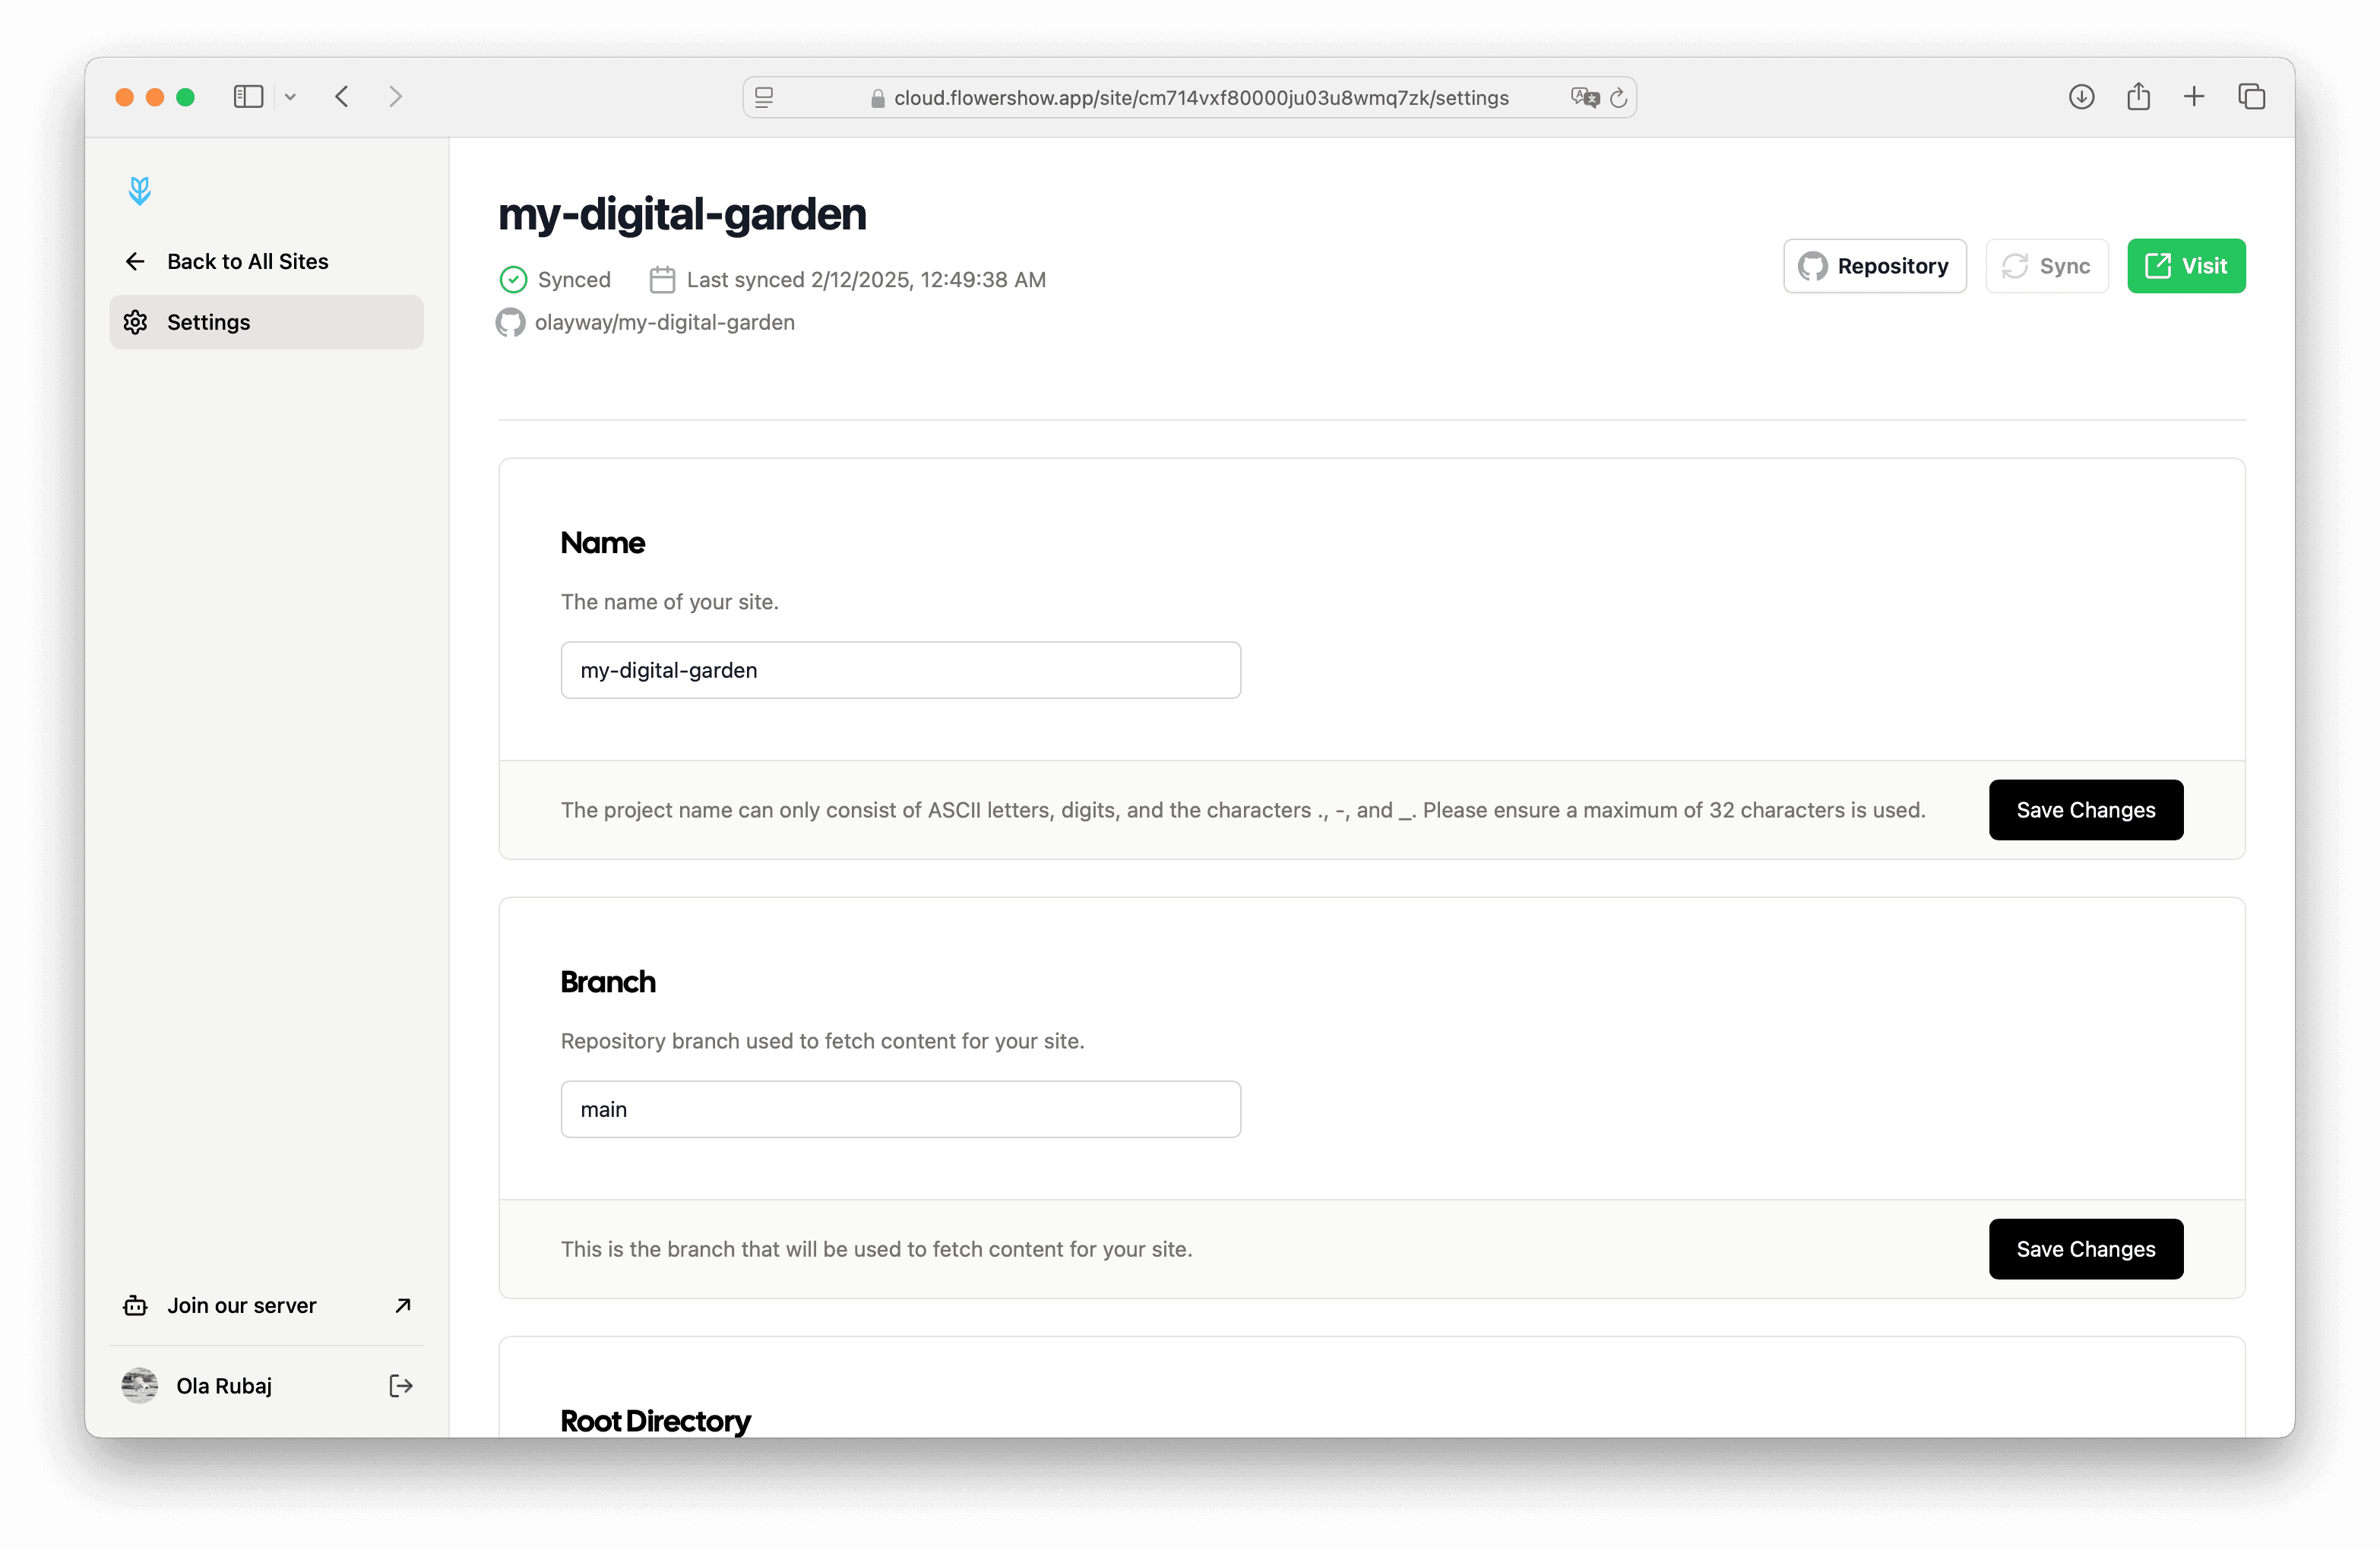This screenshot has width=2380, height=1550.
Task: Open a new tab with the plus icon
Action: 2194,97
